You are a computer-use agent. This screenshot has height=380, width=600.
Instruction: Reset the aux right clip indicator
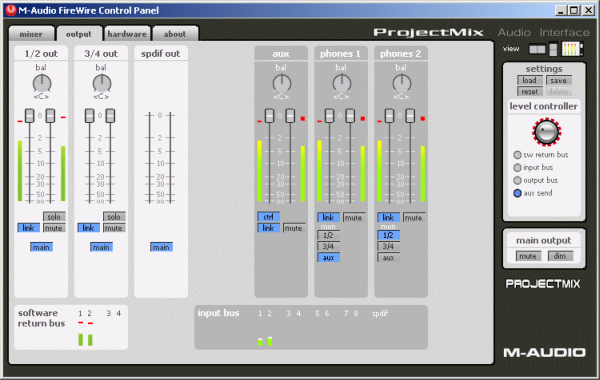(x=303, y=119)
